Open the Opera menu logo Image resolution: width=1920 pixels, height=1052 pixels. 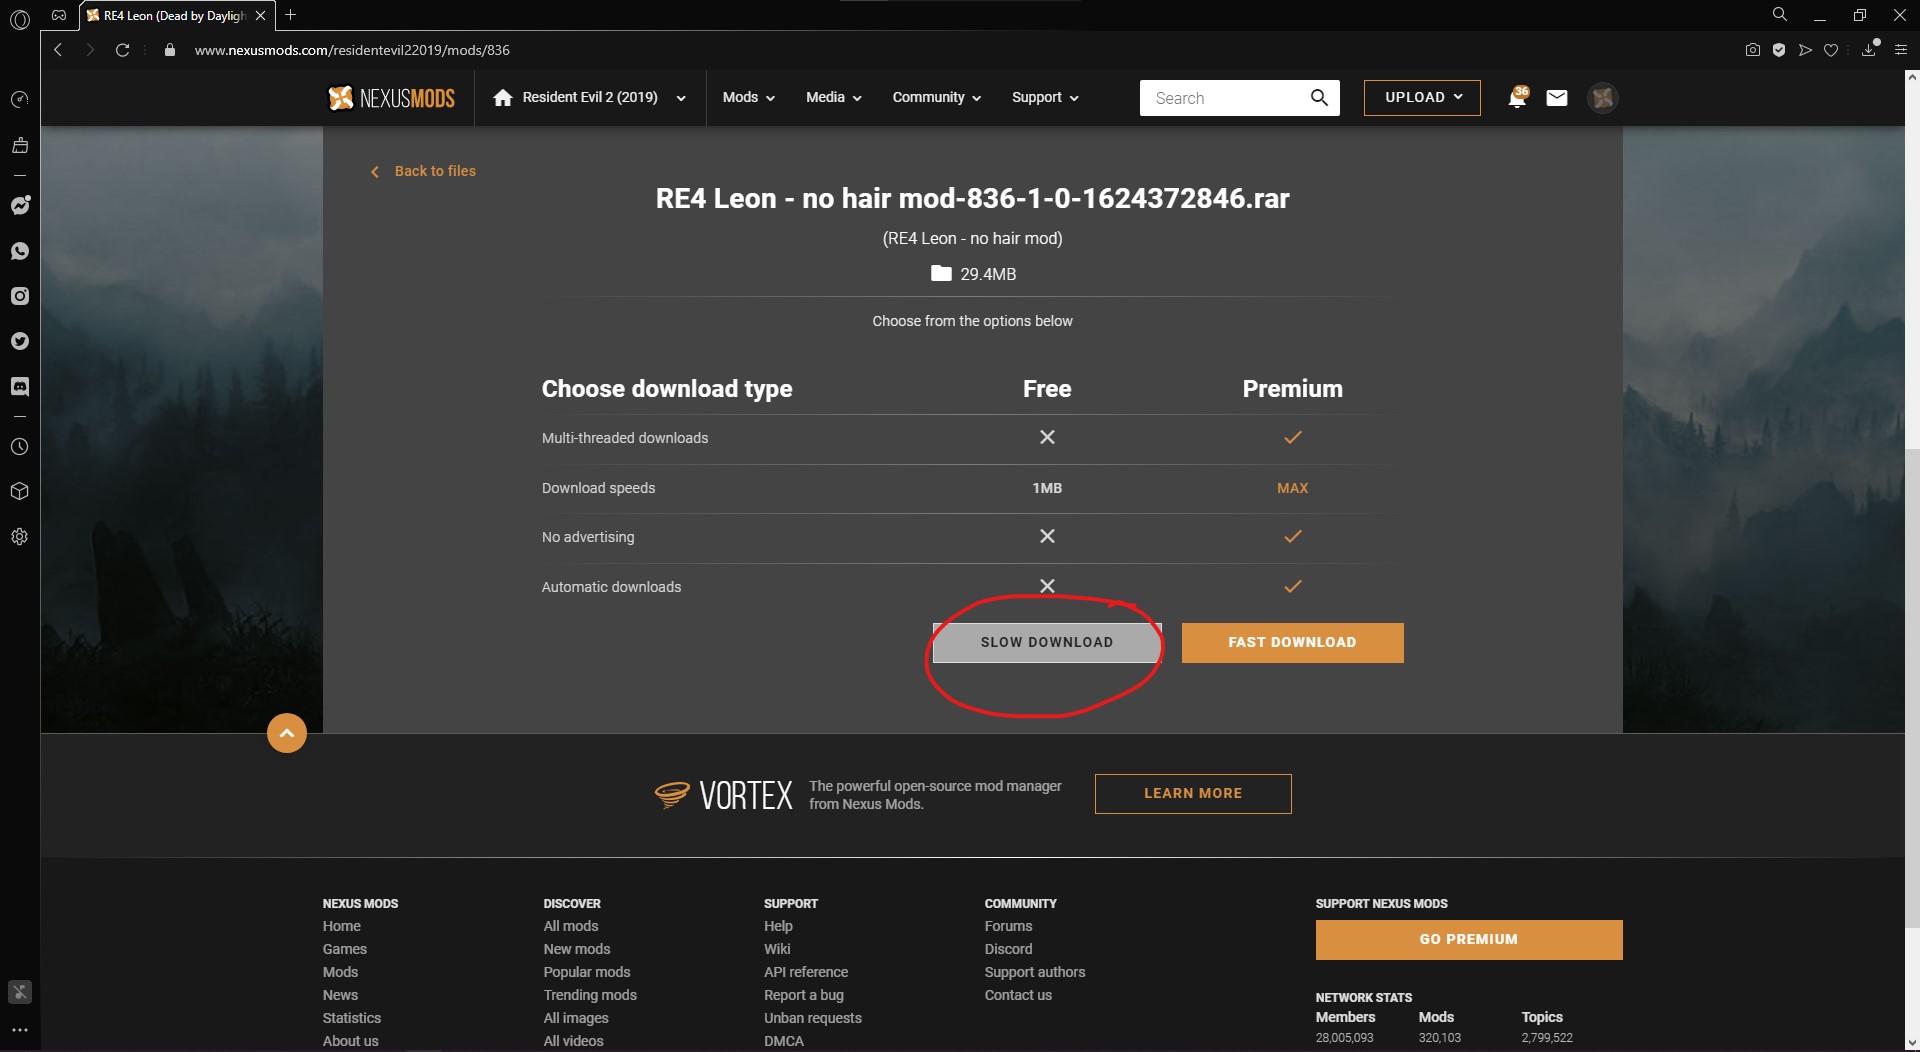point(20,18)
